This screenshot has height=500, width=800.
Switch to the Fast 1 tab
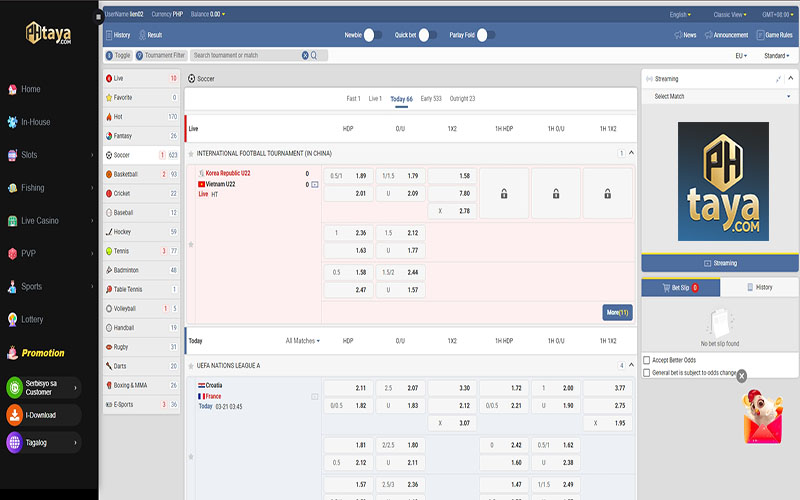click(353, 98)
